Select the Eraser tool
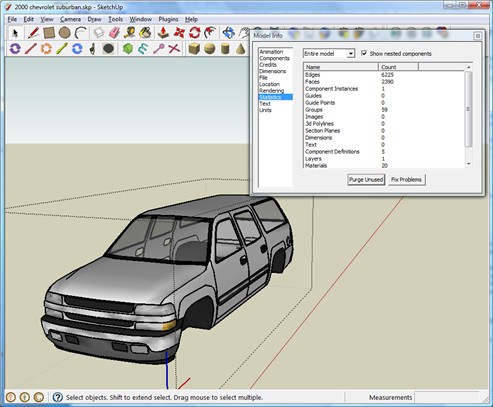 coord(114,33)
